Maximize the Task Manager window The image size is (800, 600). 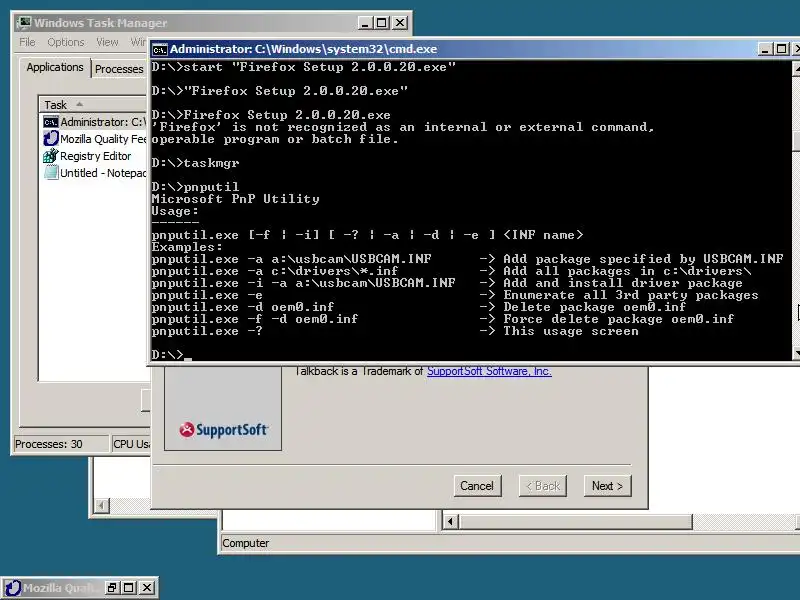click(x=382, y=23)
